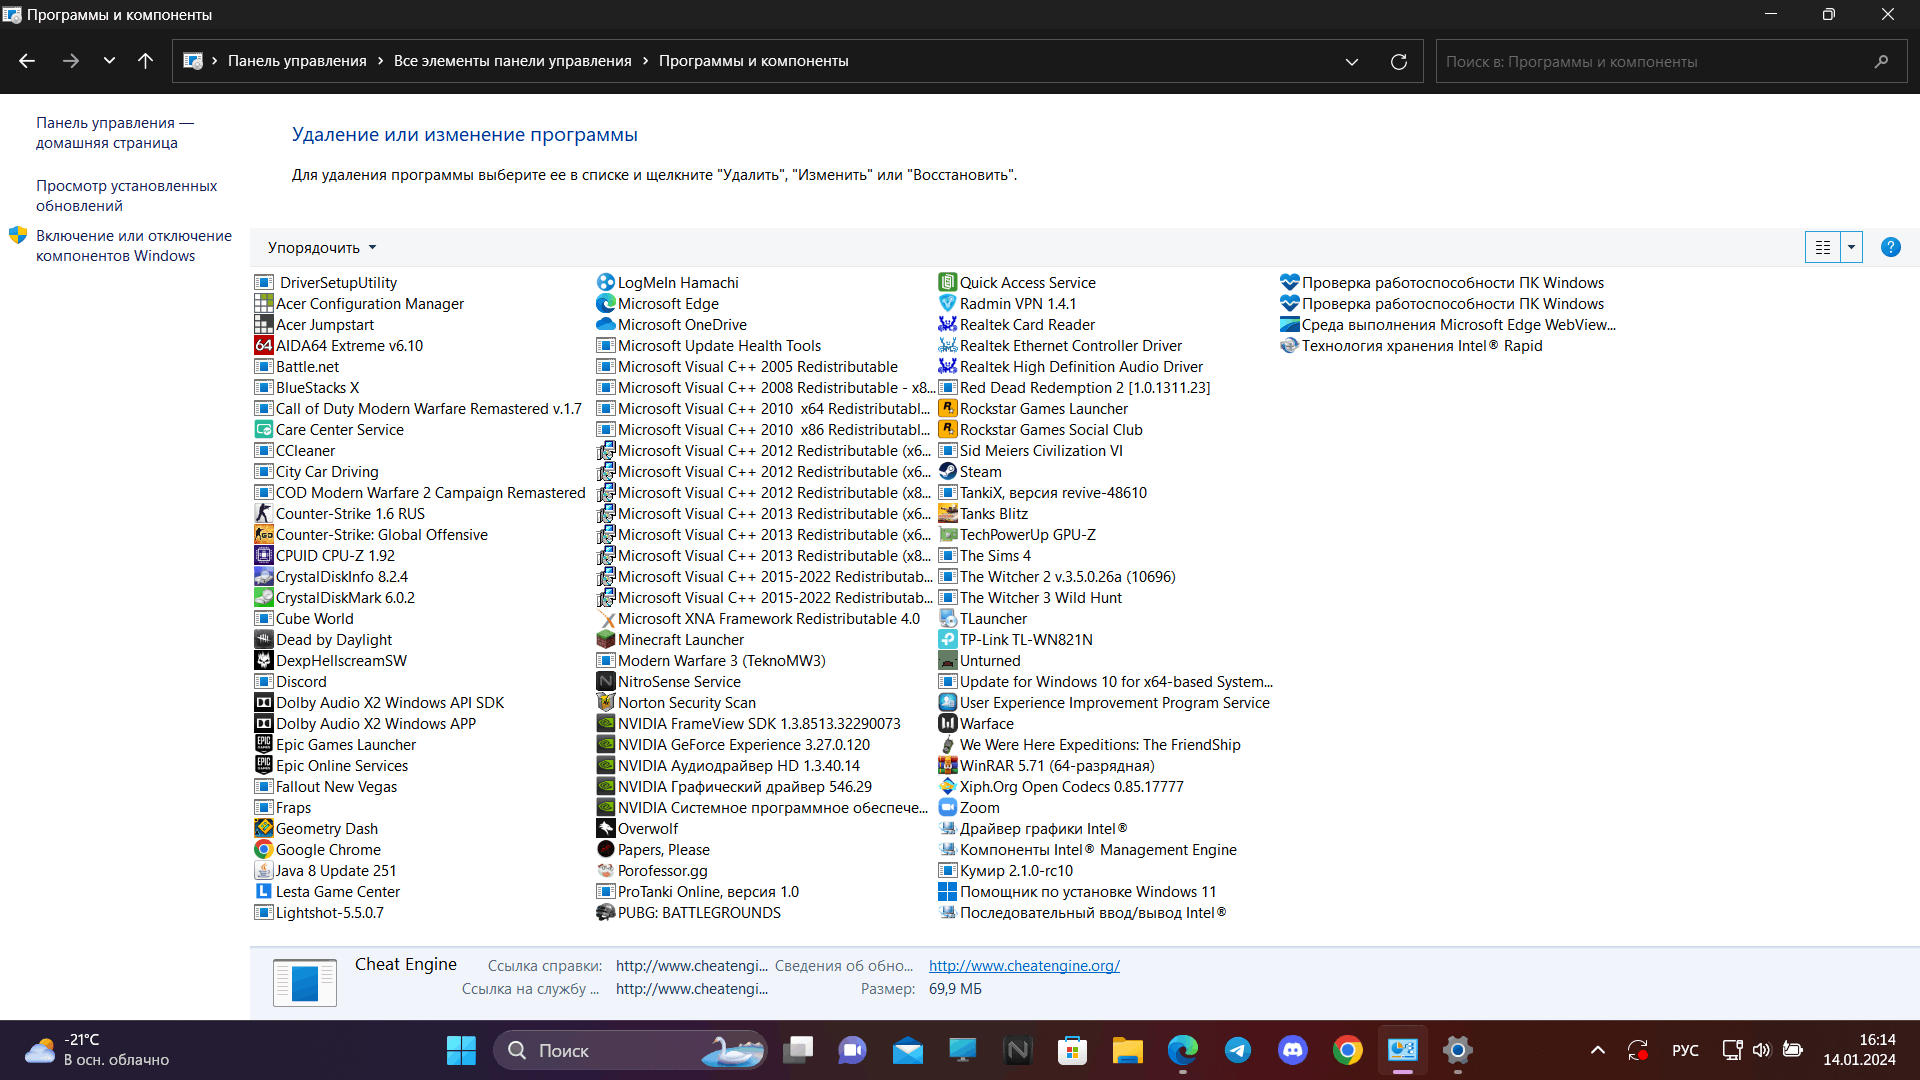Viewport: 1920px width, 1080px height.
Task: Click Все элементы панели управления breadcrumb
Action: (513, 61)
